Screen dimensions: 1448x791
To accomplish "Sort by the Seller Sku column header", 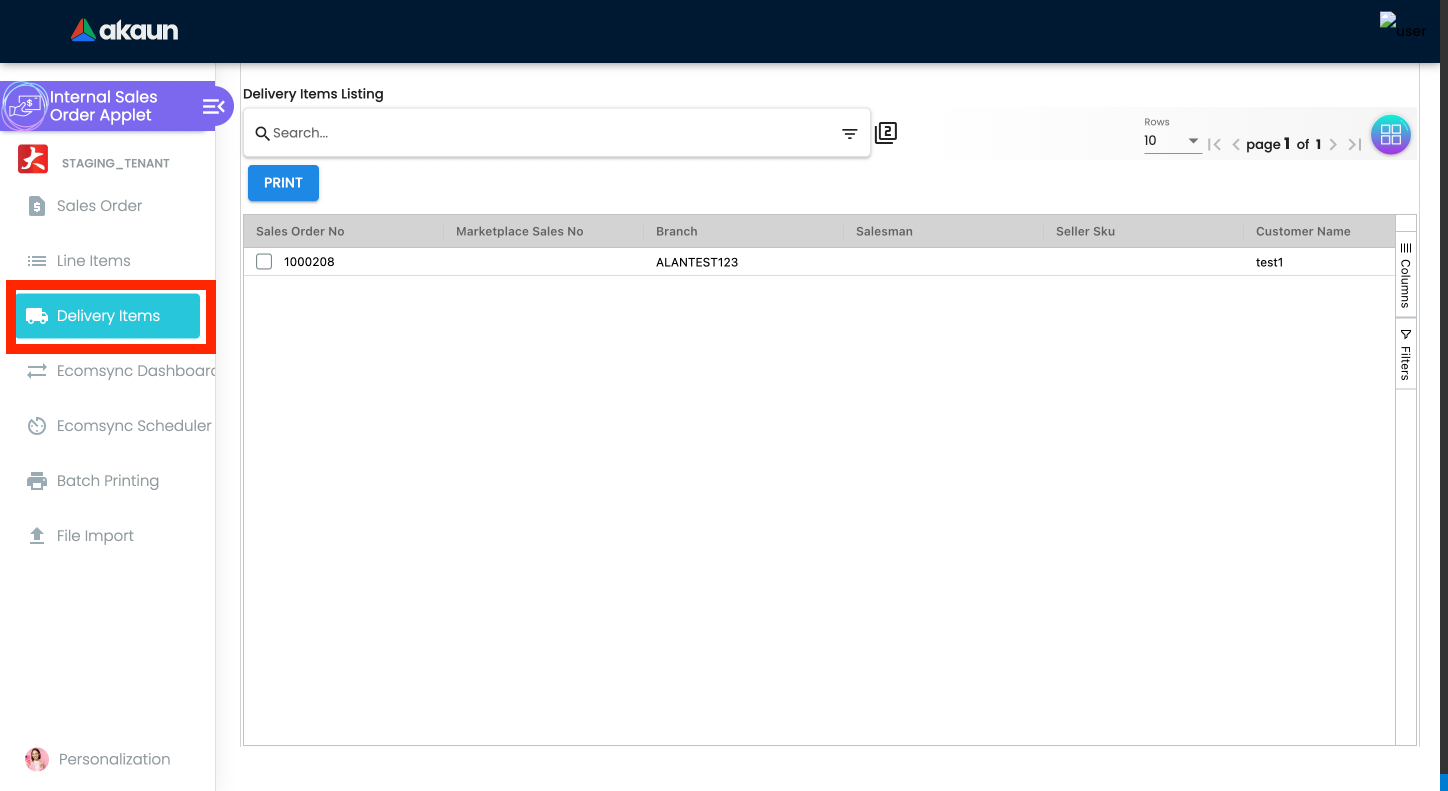I will pos(1085,231).
